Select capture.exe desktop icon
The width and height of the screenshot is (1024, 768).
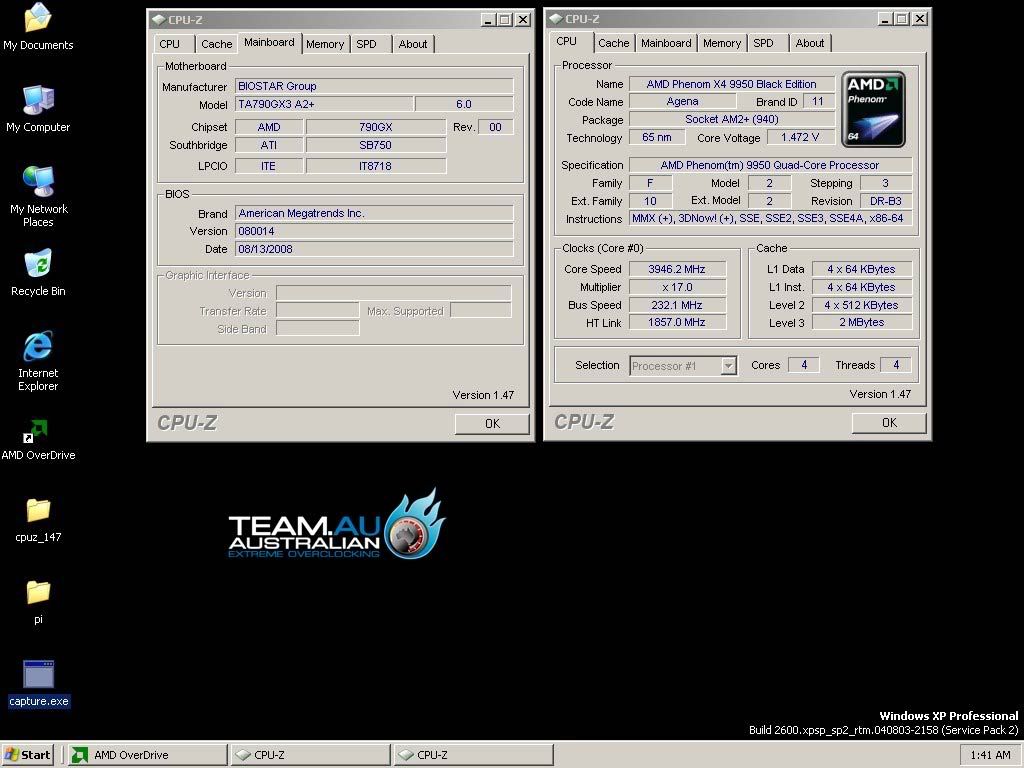click(39, 684)
